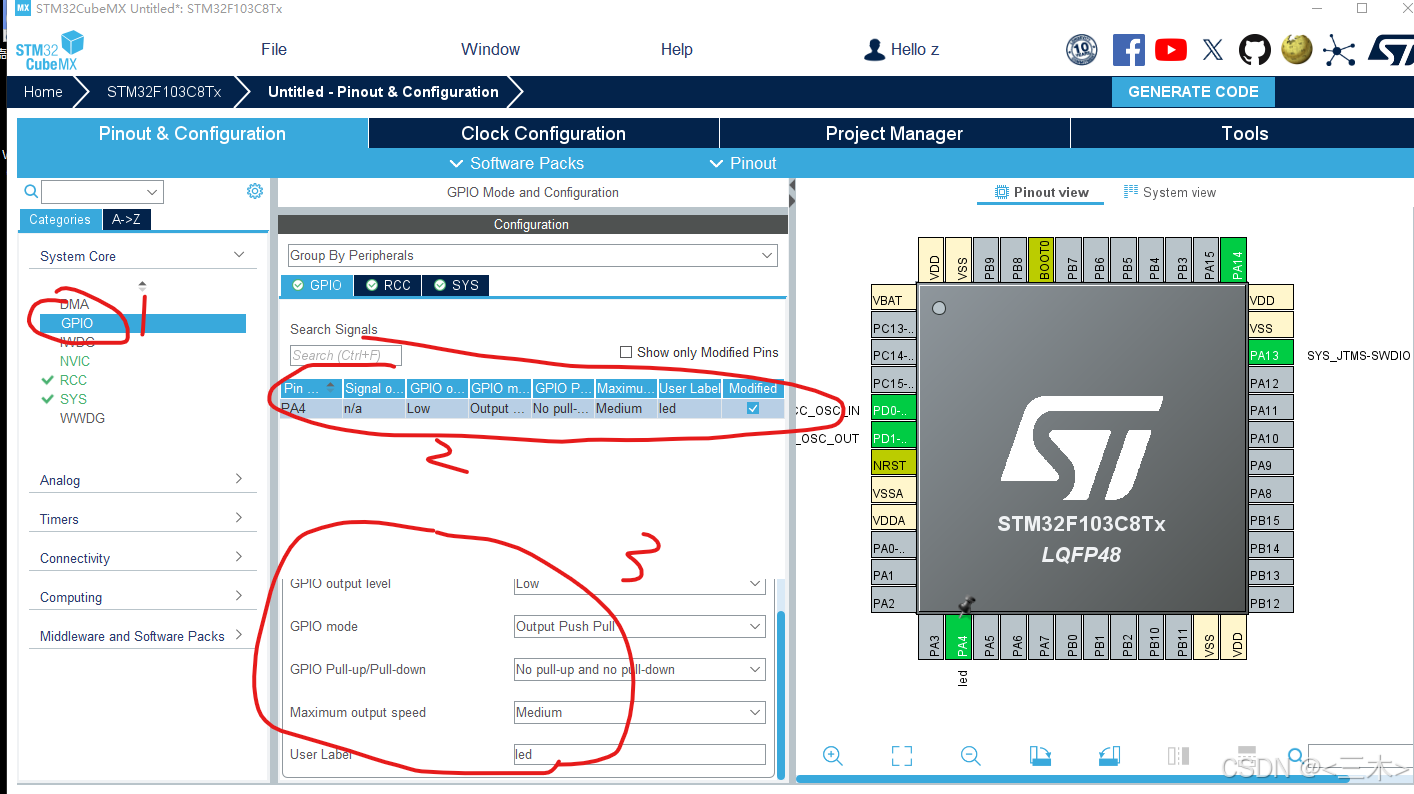
Task: Open the File menu
Action: tap(274, 49)
